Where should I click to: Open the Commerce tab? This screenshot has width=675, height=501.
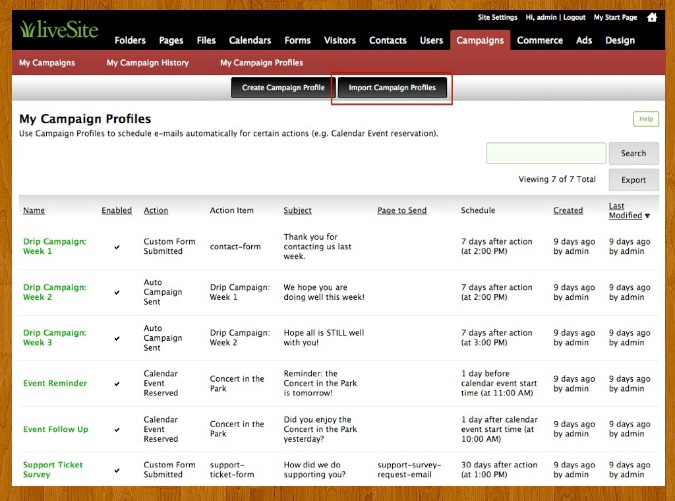(x=540, y=40)
